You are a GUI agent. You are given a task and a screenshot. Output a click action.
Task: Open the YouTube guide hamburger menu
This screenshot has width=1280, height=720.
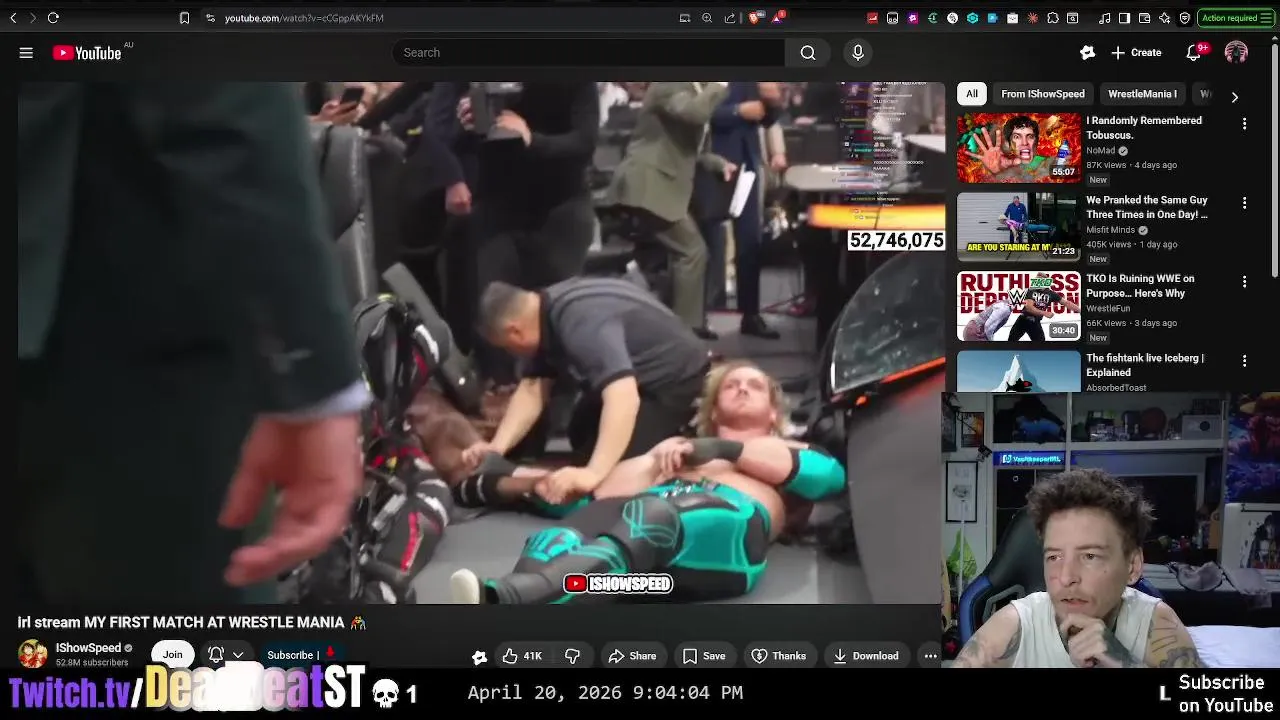[x=26, y=53]
